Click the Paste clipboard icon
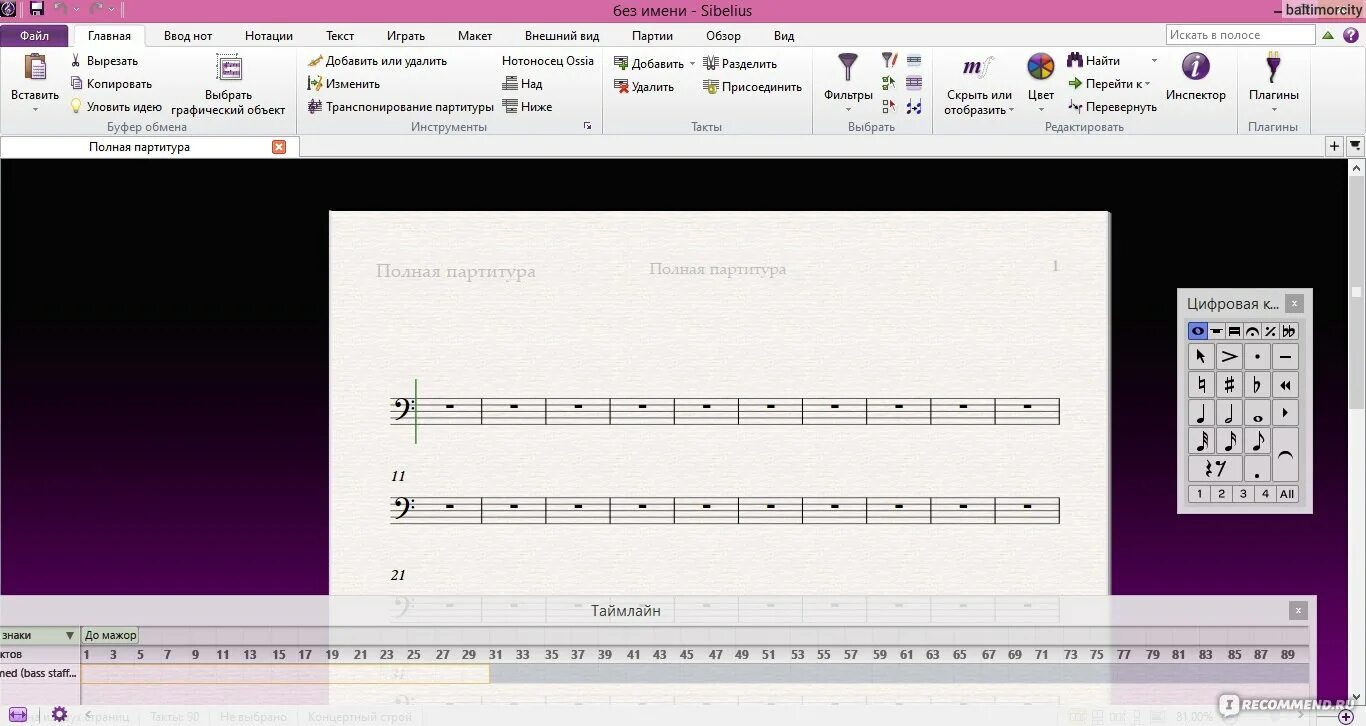This screenshot has height=726, width=1366. 35,68
